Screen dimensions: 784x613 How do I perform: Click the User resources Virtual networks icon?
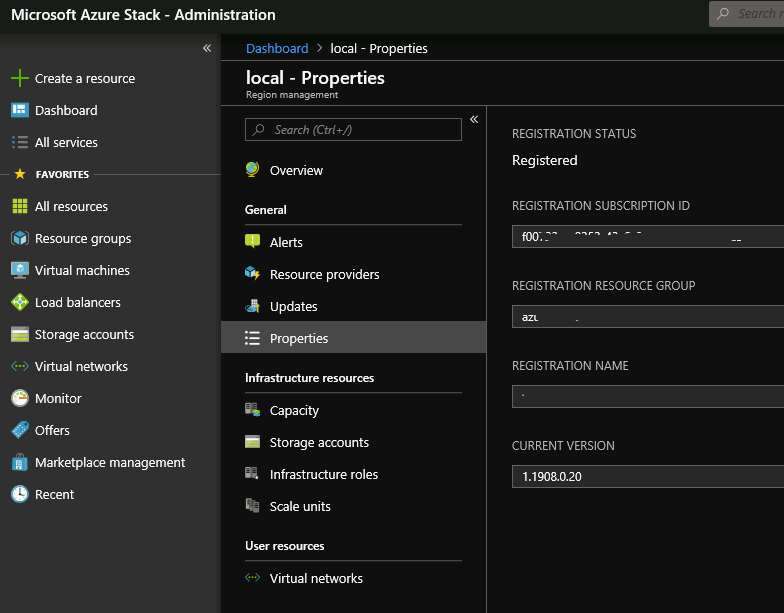pyautogui.click(x=252, y=578)
